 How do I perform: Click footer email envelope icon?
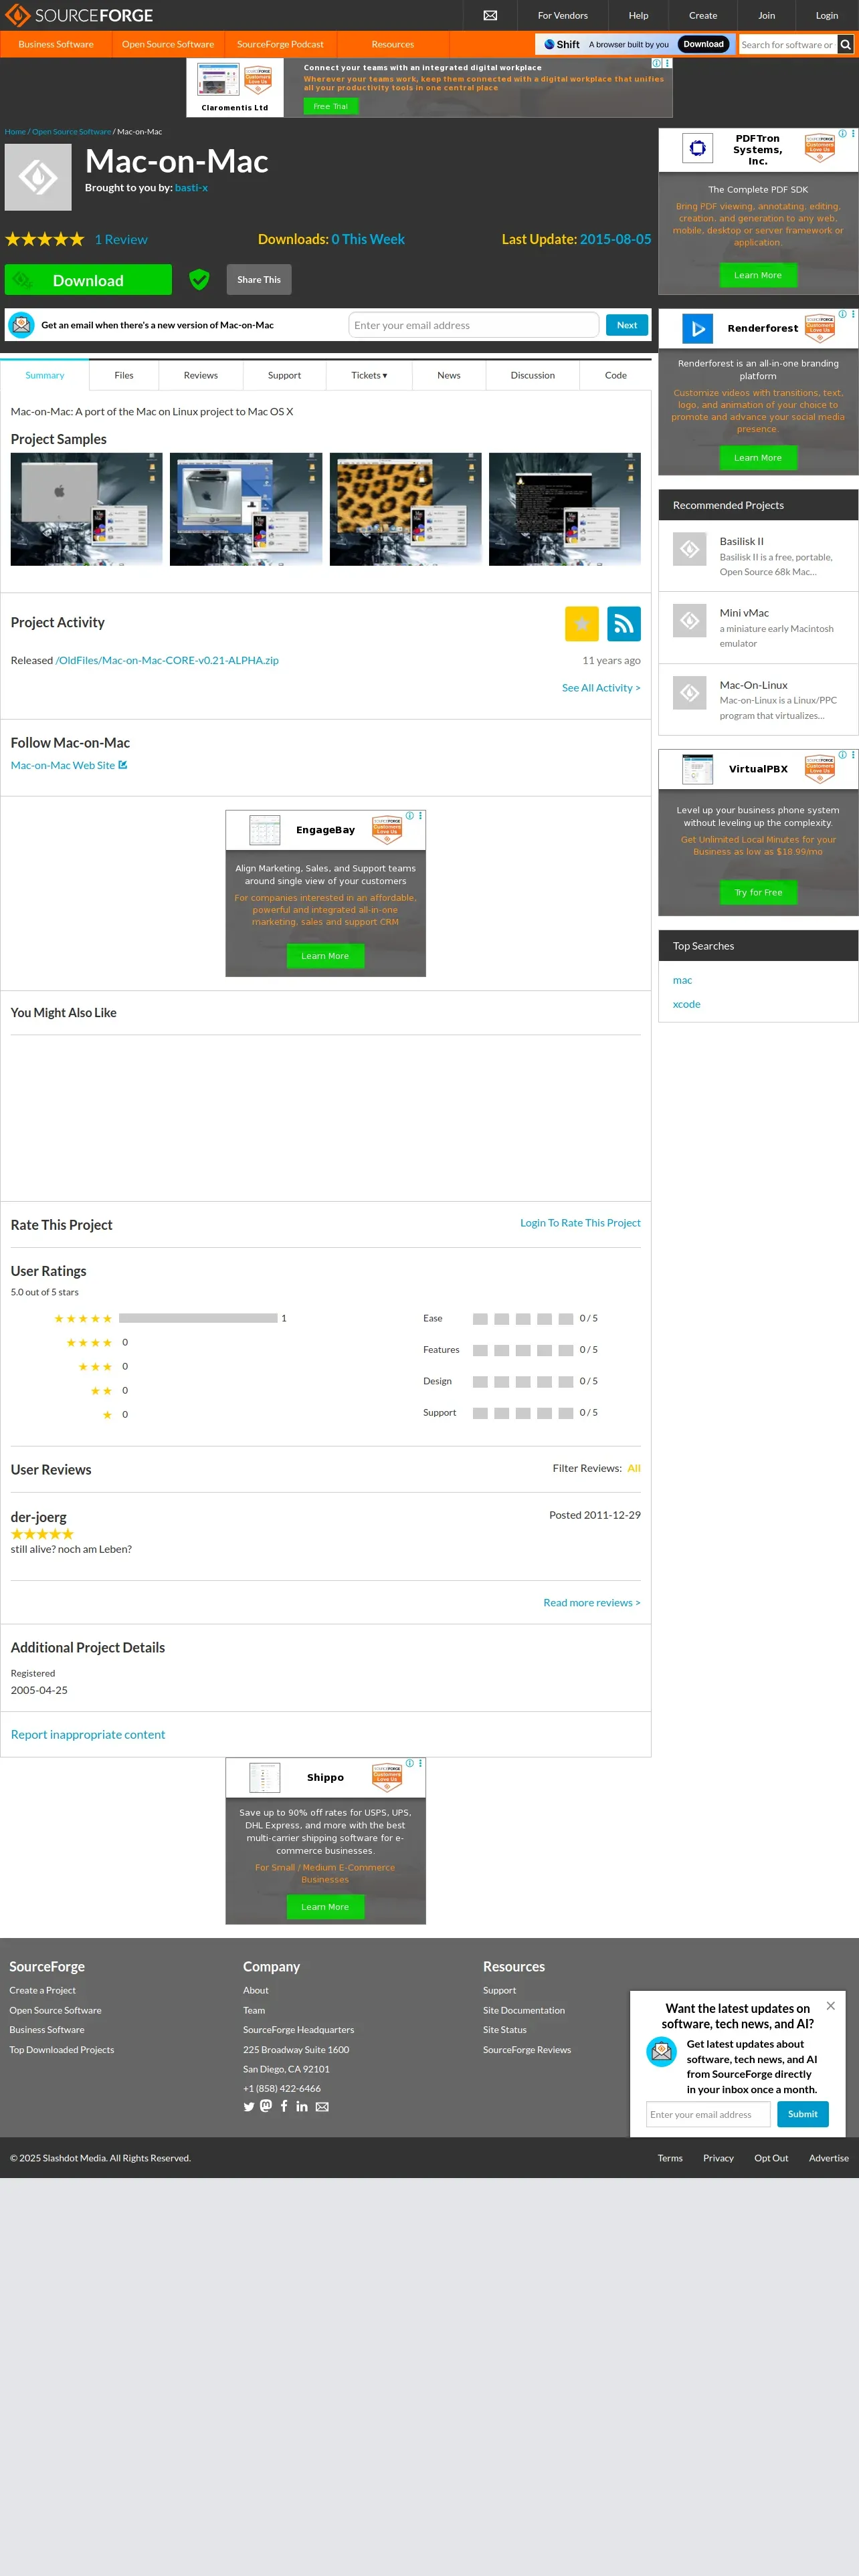322,2106
